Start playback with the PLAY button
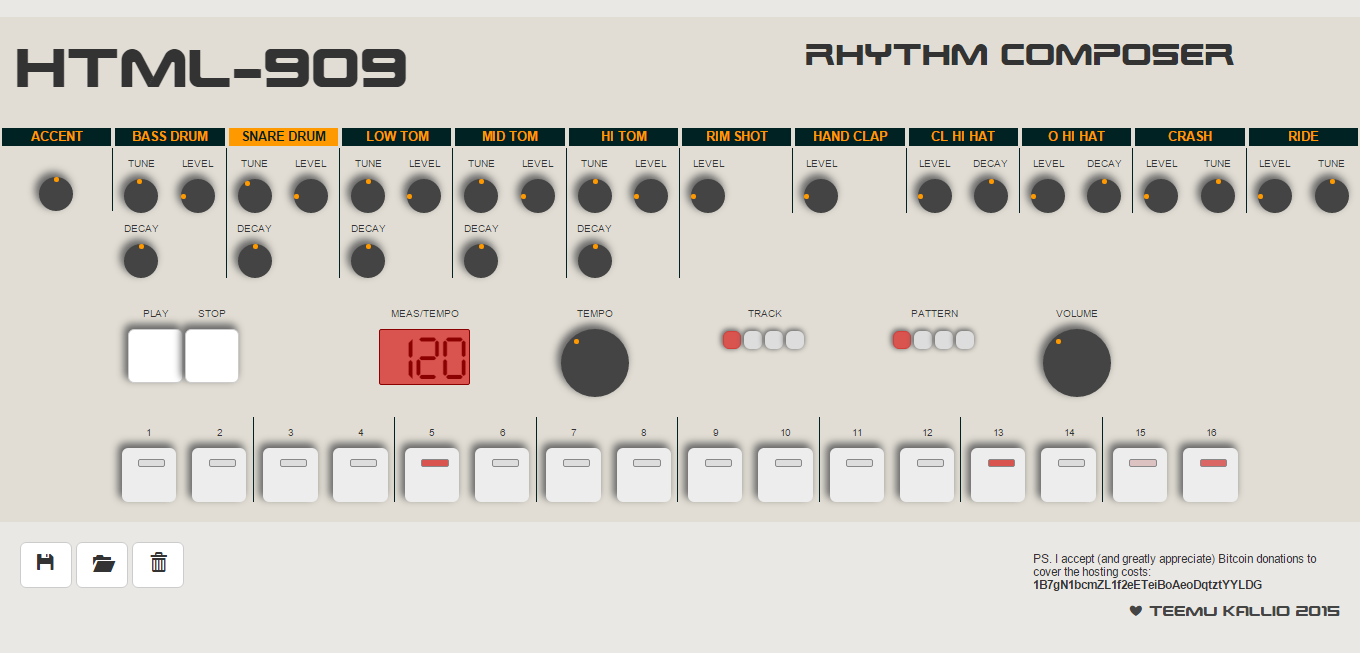 155,356
